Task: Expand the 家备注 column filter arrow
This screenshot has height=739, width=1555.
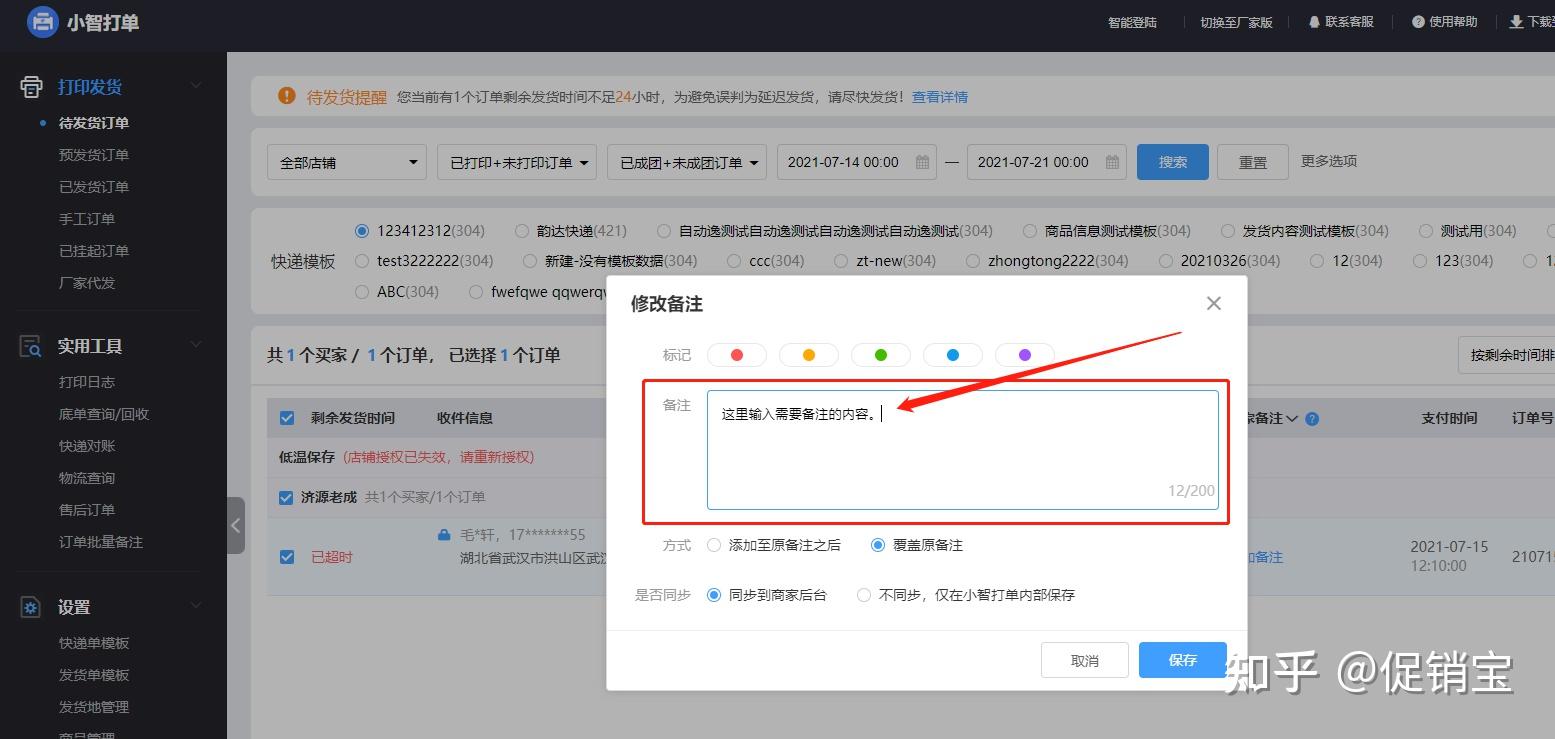Action: pos(1293,419)
